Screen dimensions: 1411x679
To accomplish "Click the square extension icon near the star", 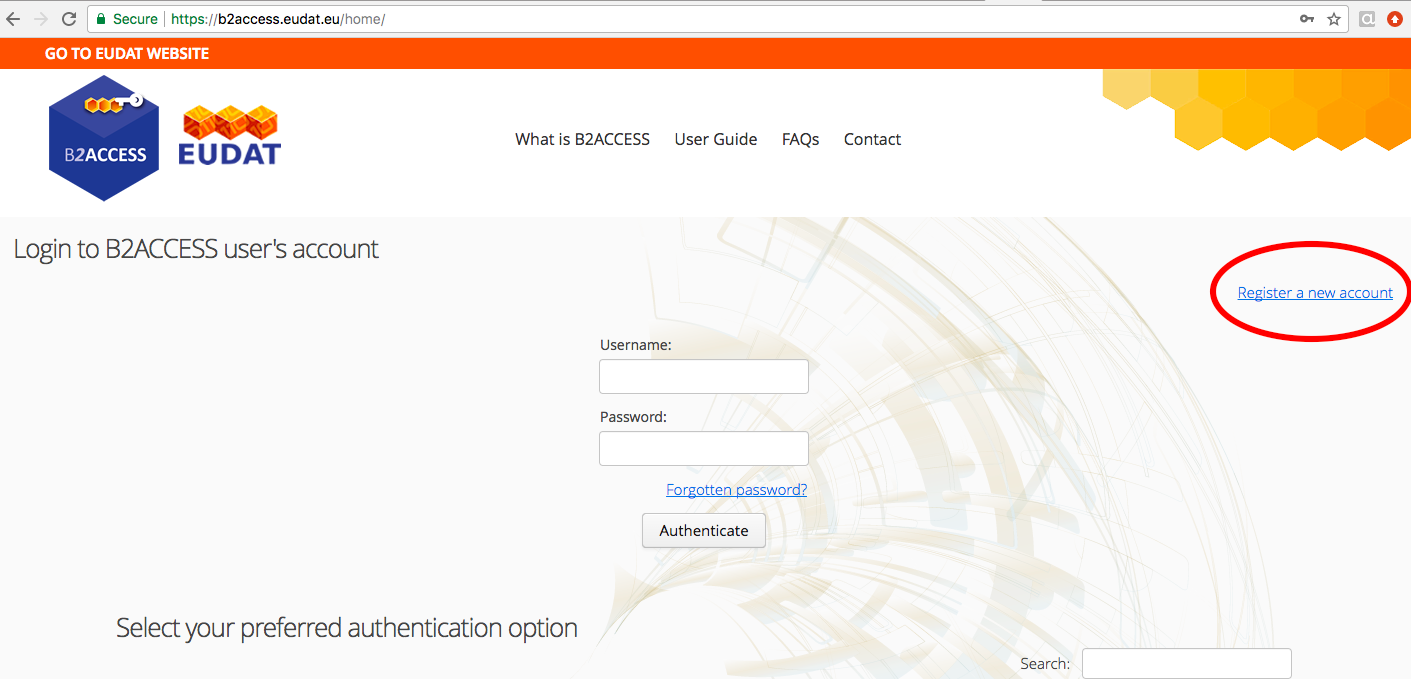I will (1366, 18).
